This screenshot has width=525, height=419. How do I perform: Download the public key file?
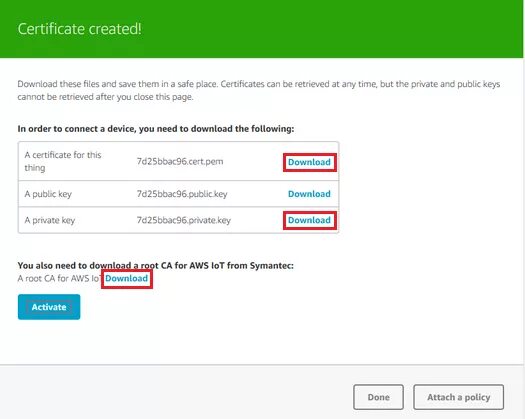(309, 194)
